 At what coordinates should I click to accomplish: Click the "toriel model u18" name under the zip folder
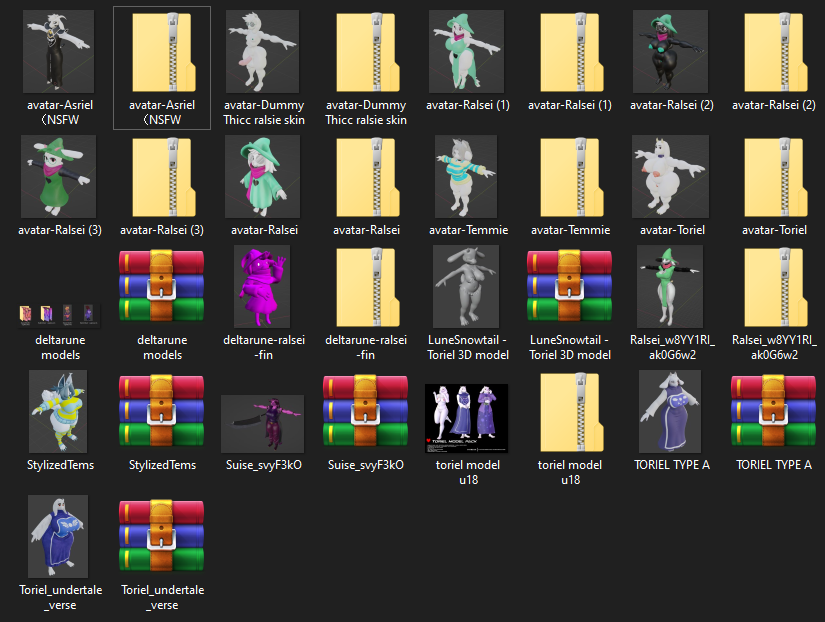click(570, 472)
